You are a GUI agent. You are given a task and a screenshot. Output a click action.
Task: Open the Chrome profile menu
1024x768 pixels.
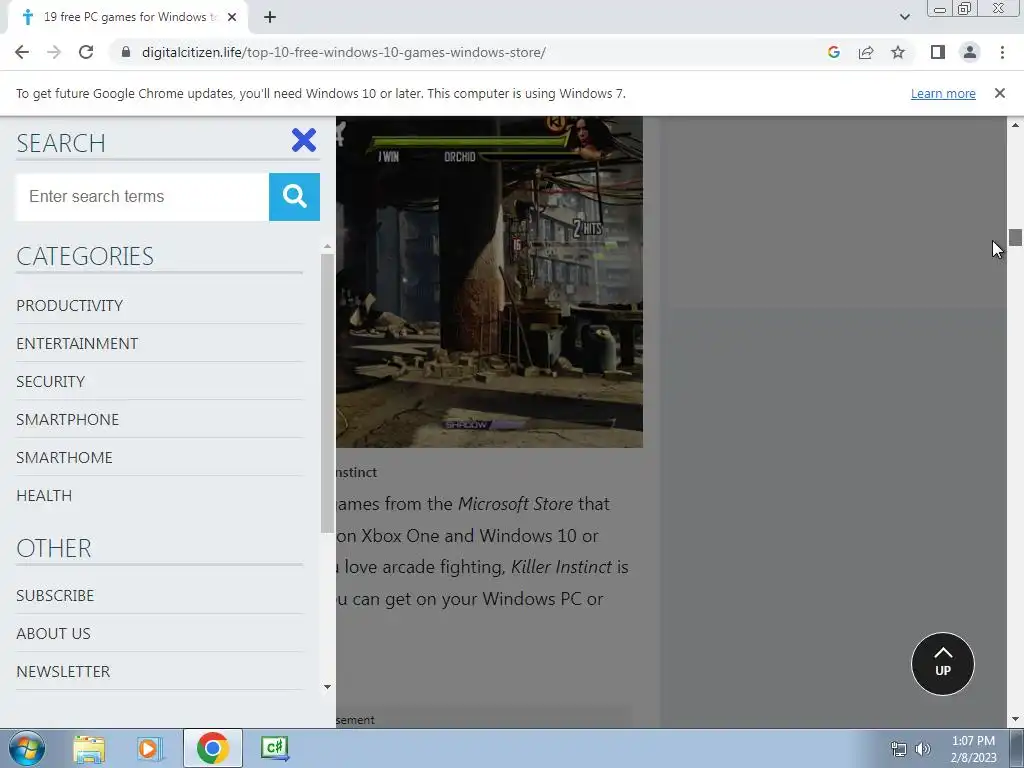point(970,52)
